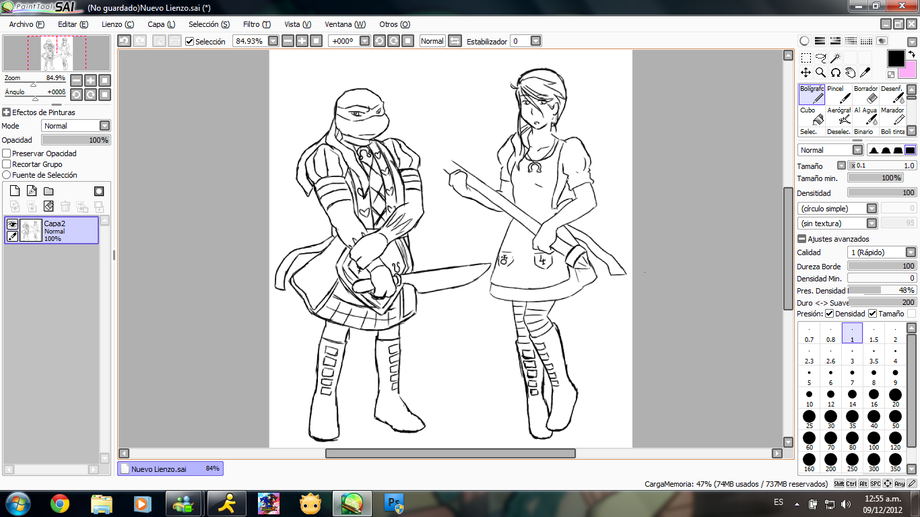Select the rectangular selection tool

point(806,58)
